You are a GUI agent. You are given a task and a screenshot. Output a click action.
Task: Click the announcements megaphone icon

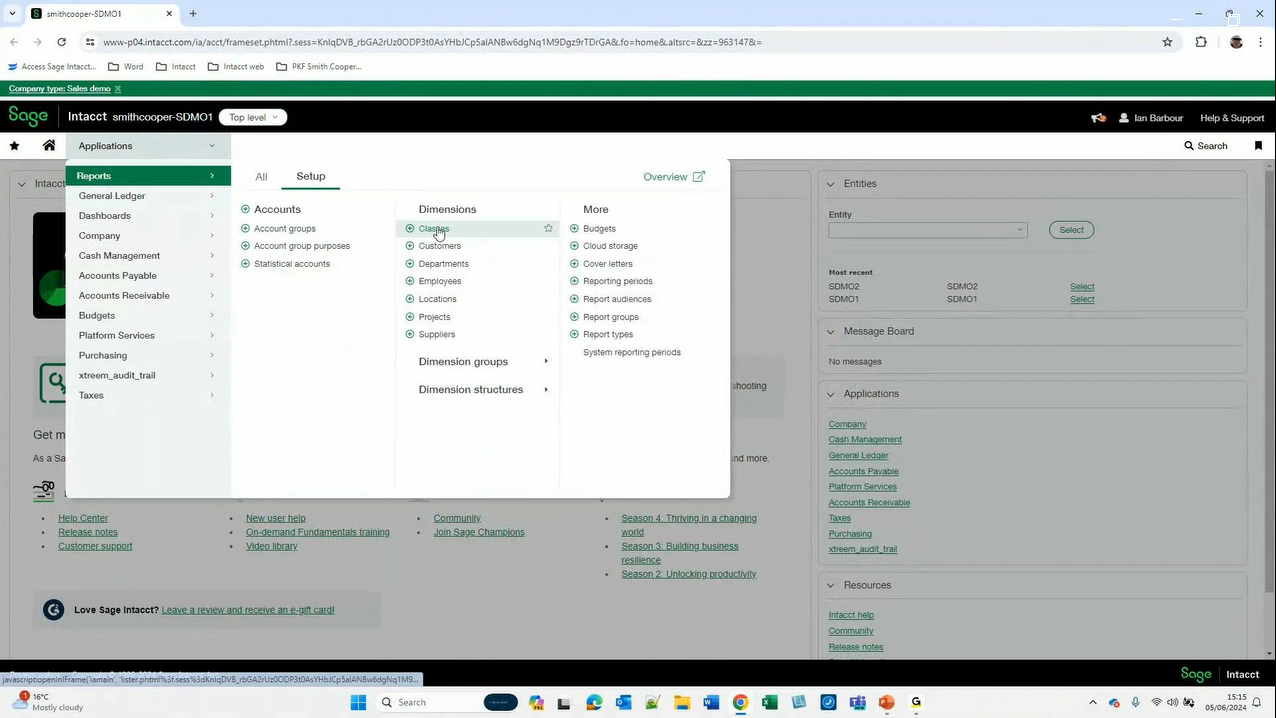pyautogui.click(x=1098, y=118)
